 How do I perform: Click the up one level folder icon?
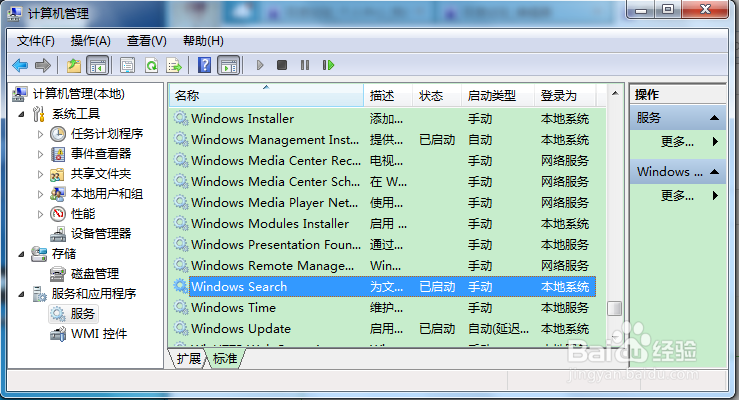coord(74,65)
